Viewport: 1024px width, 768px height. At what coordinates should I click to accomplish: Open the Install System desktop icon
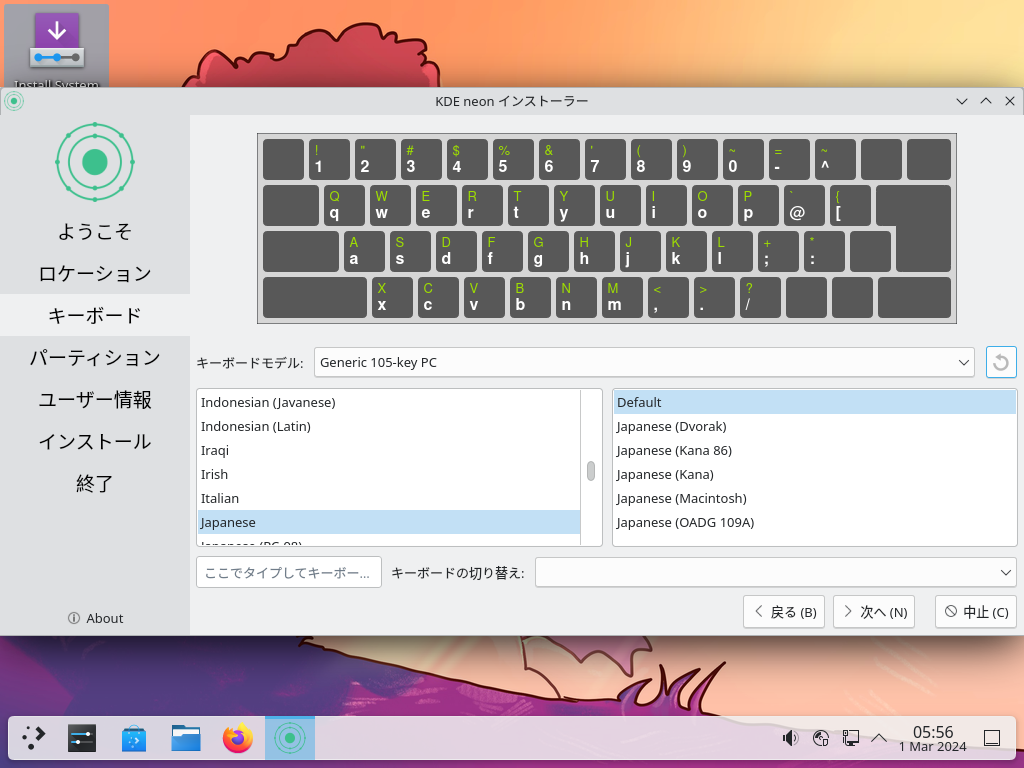click(57, 47)
